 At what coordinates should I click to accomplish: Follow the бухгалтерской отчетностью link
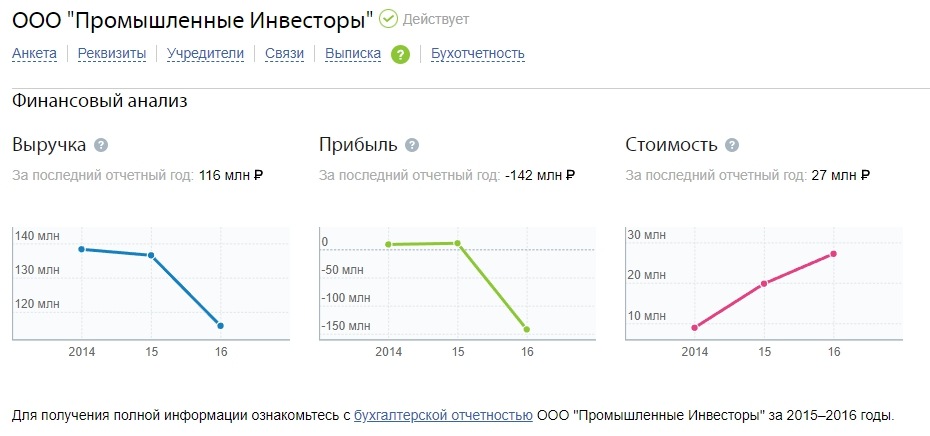click(443, 415)
